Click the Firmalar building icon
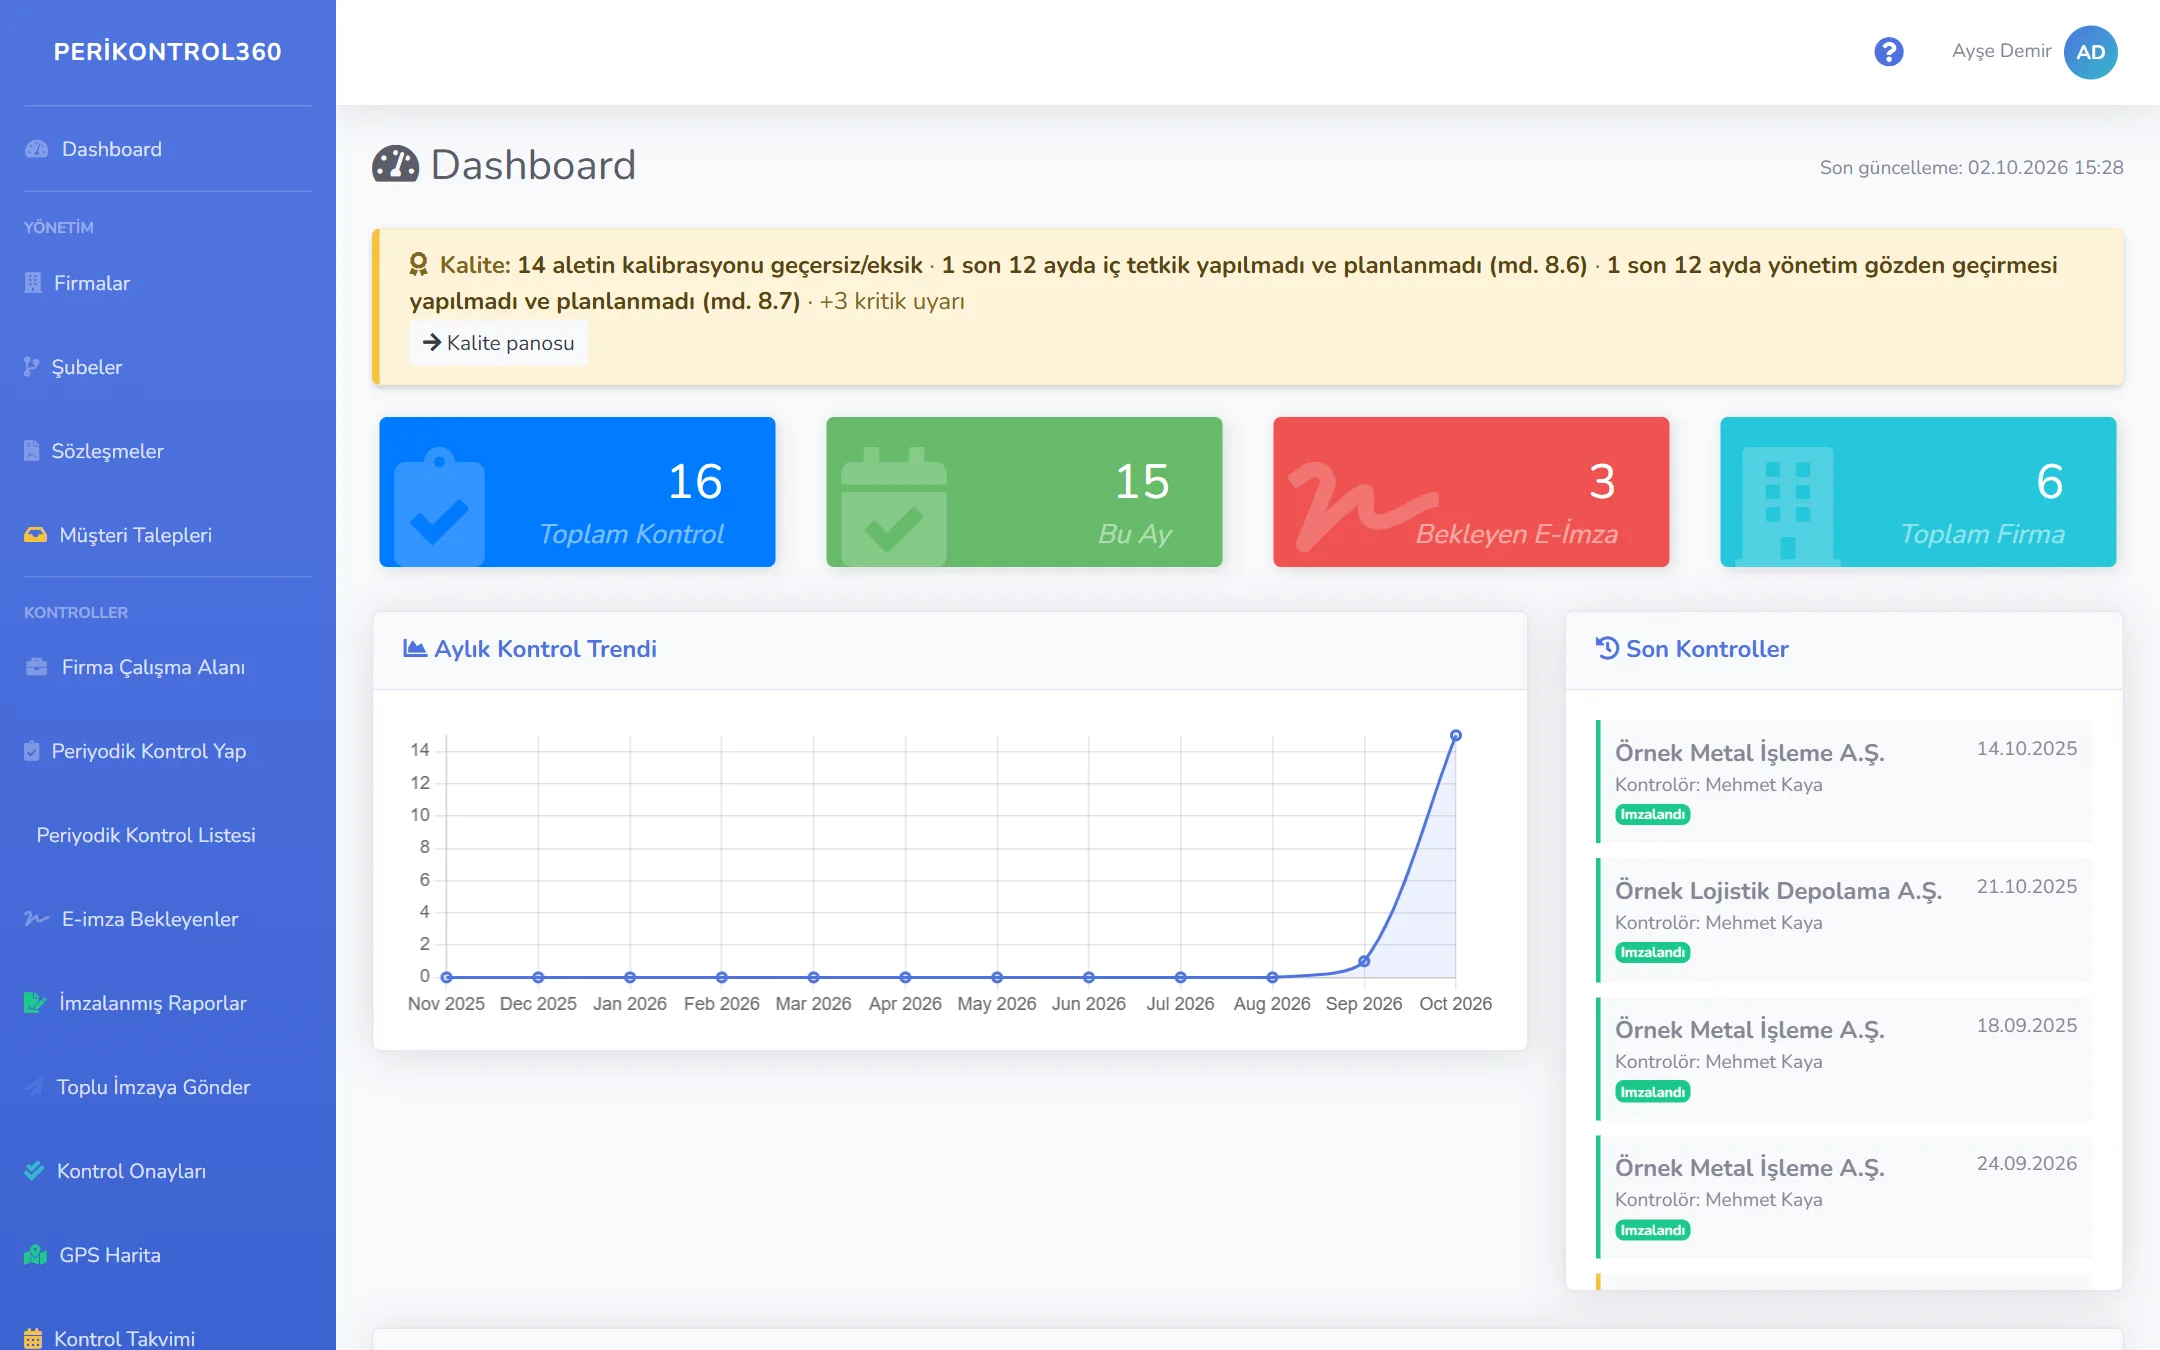This screenshot has width=2160, height=1350. [33, 283]
